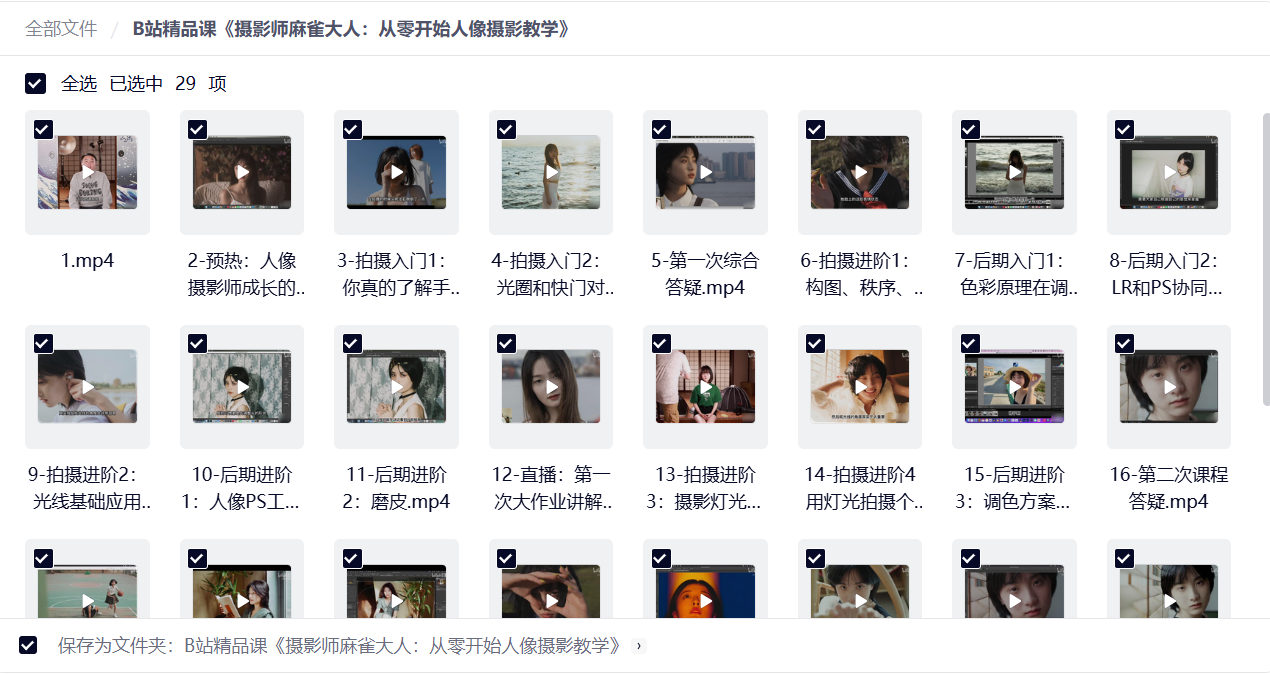The width and height of the screenshot is (1270, 674).
Task: Expand the save folder chevron arrow
Action: [x=640, y=646]
